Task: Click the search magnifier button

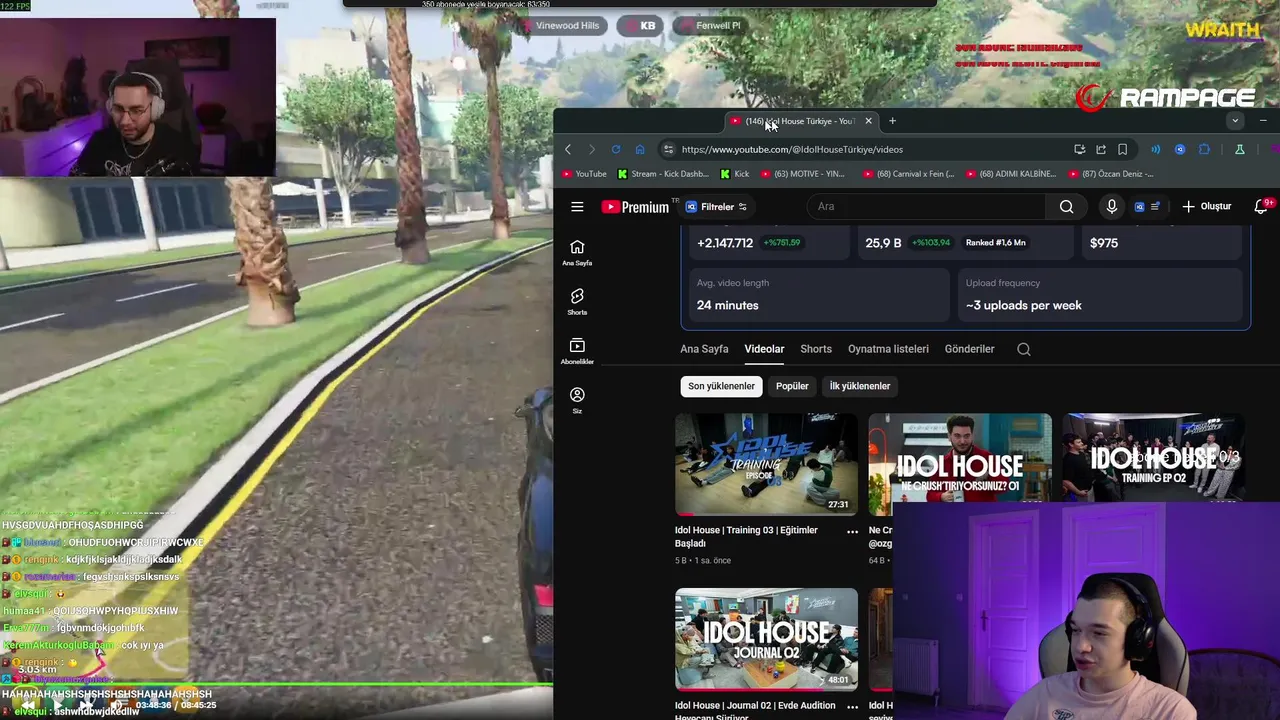Action: tap(1066, 207)
